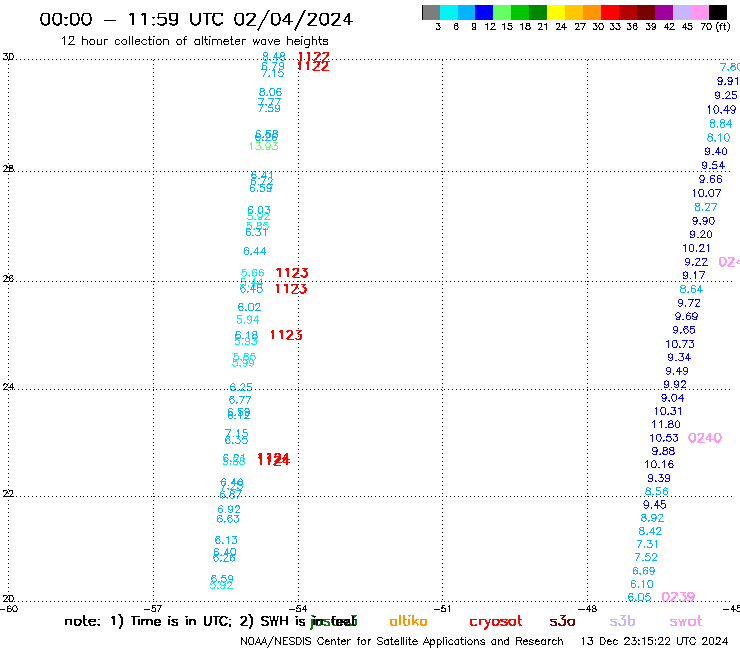The image size is (740, 650).
Task: Click the -57 longitude axis label
Action: (153, 608)
